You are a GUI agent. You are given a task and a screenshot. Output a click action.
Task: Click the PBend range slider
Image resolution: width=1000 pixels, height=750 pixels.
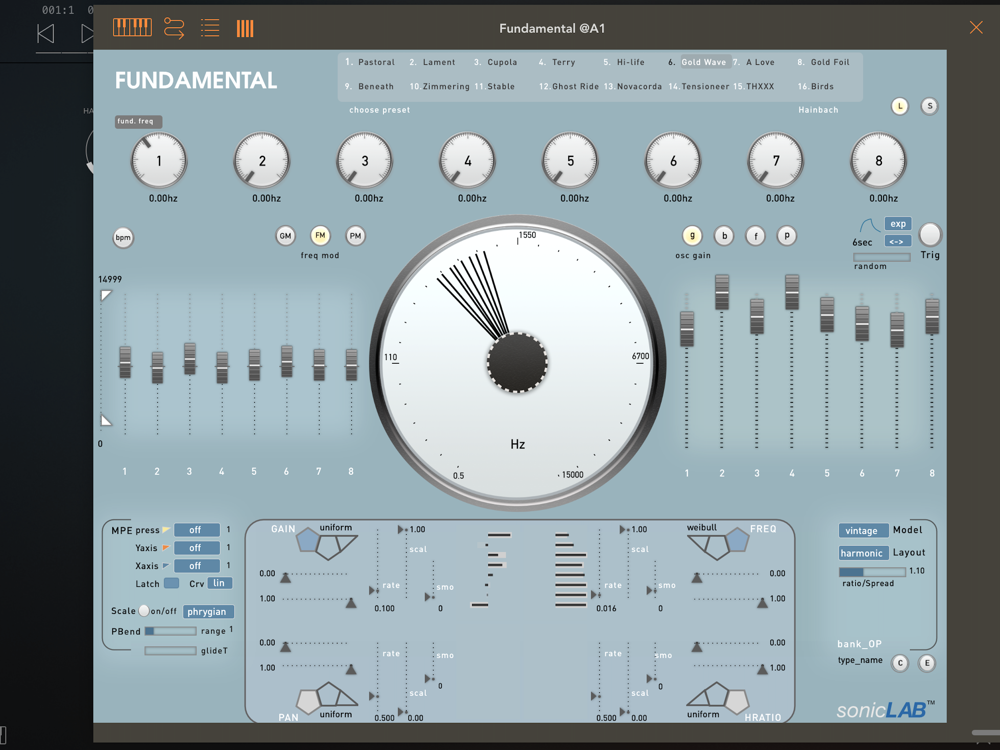click(170, 631)
